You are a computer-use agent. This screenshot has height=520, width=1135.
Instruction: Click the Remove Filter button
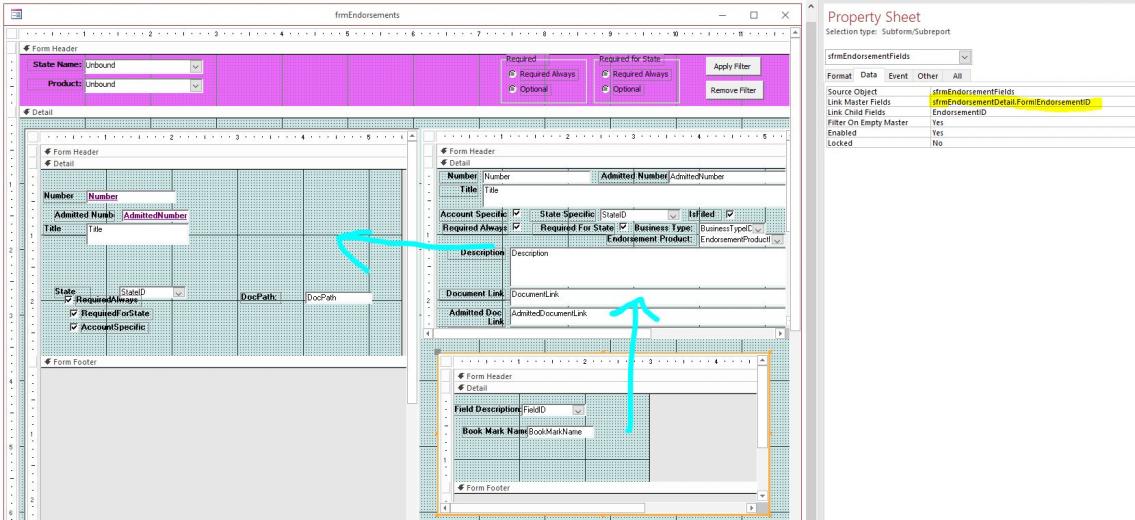coord(732,91)
